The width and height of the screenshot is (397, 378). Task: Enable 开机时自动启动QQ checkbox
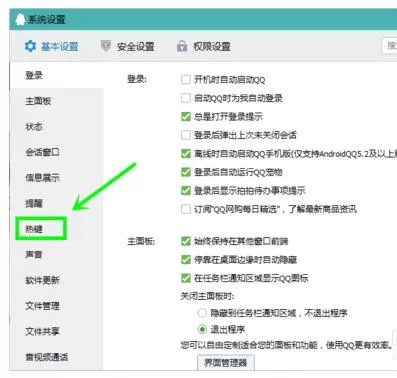[185, 80]
